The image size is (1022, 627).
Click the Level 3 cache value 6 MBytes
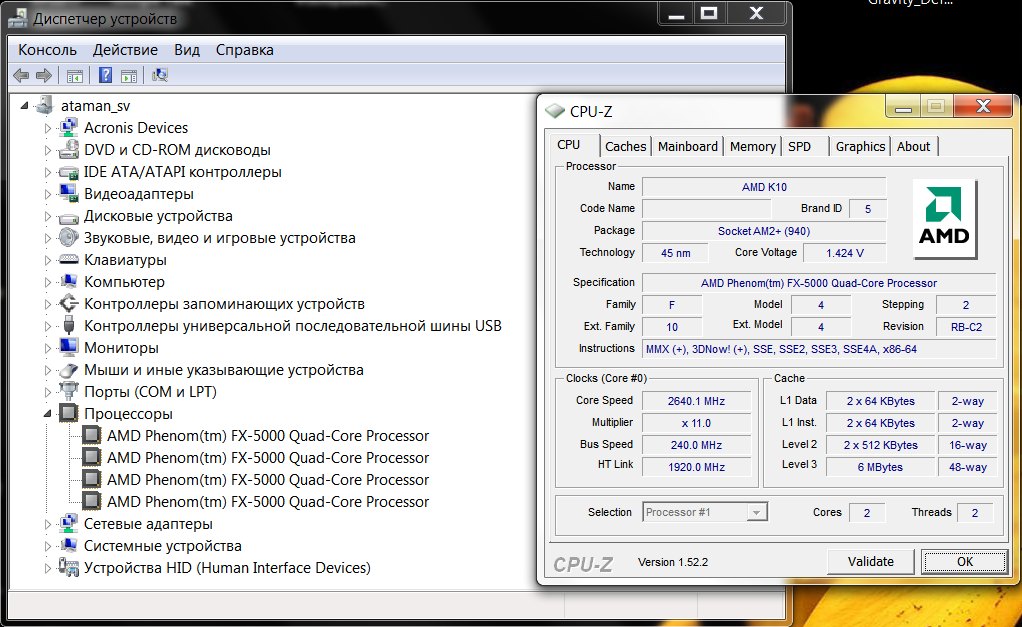[x=880, y=467]
